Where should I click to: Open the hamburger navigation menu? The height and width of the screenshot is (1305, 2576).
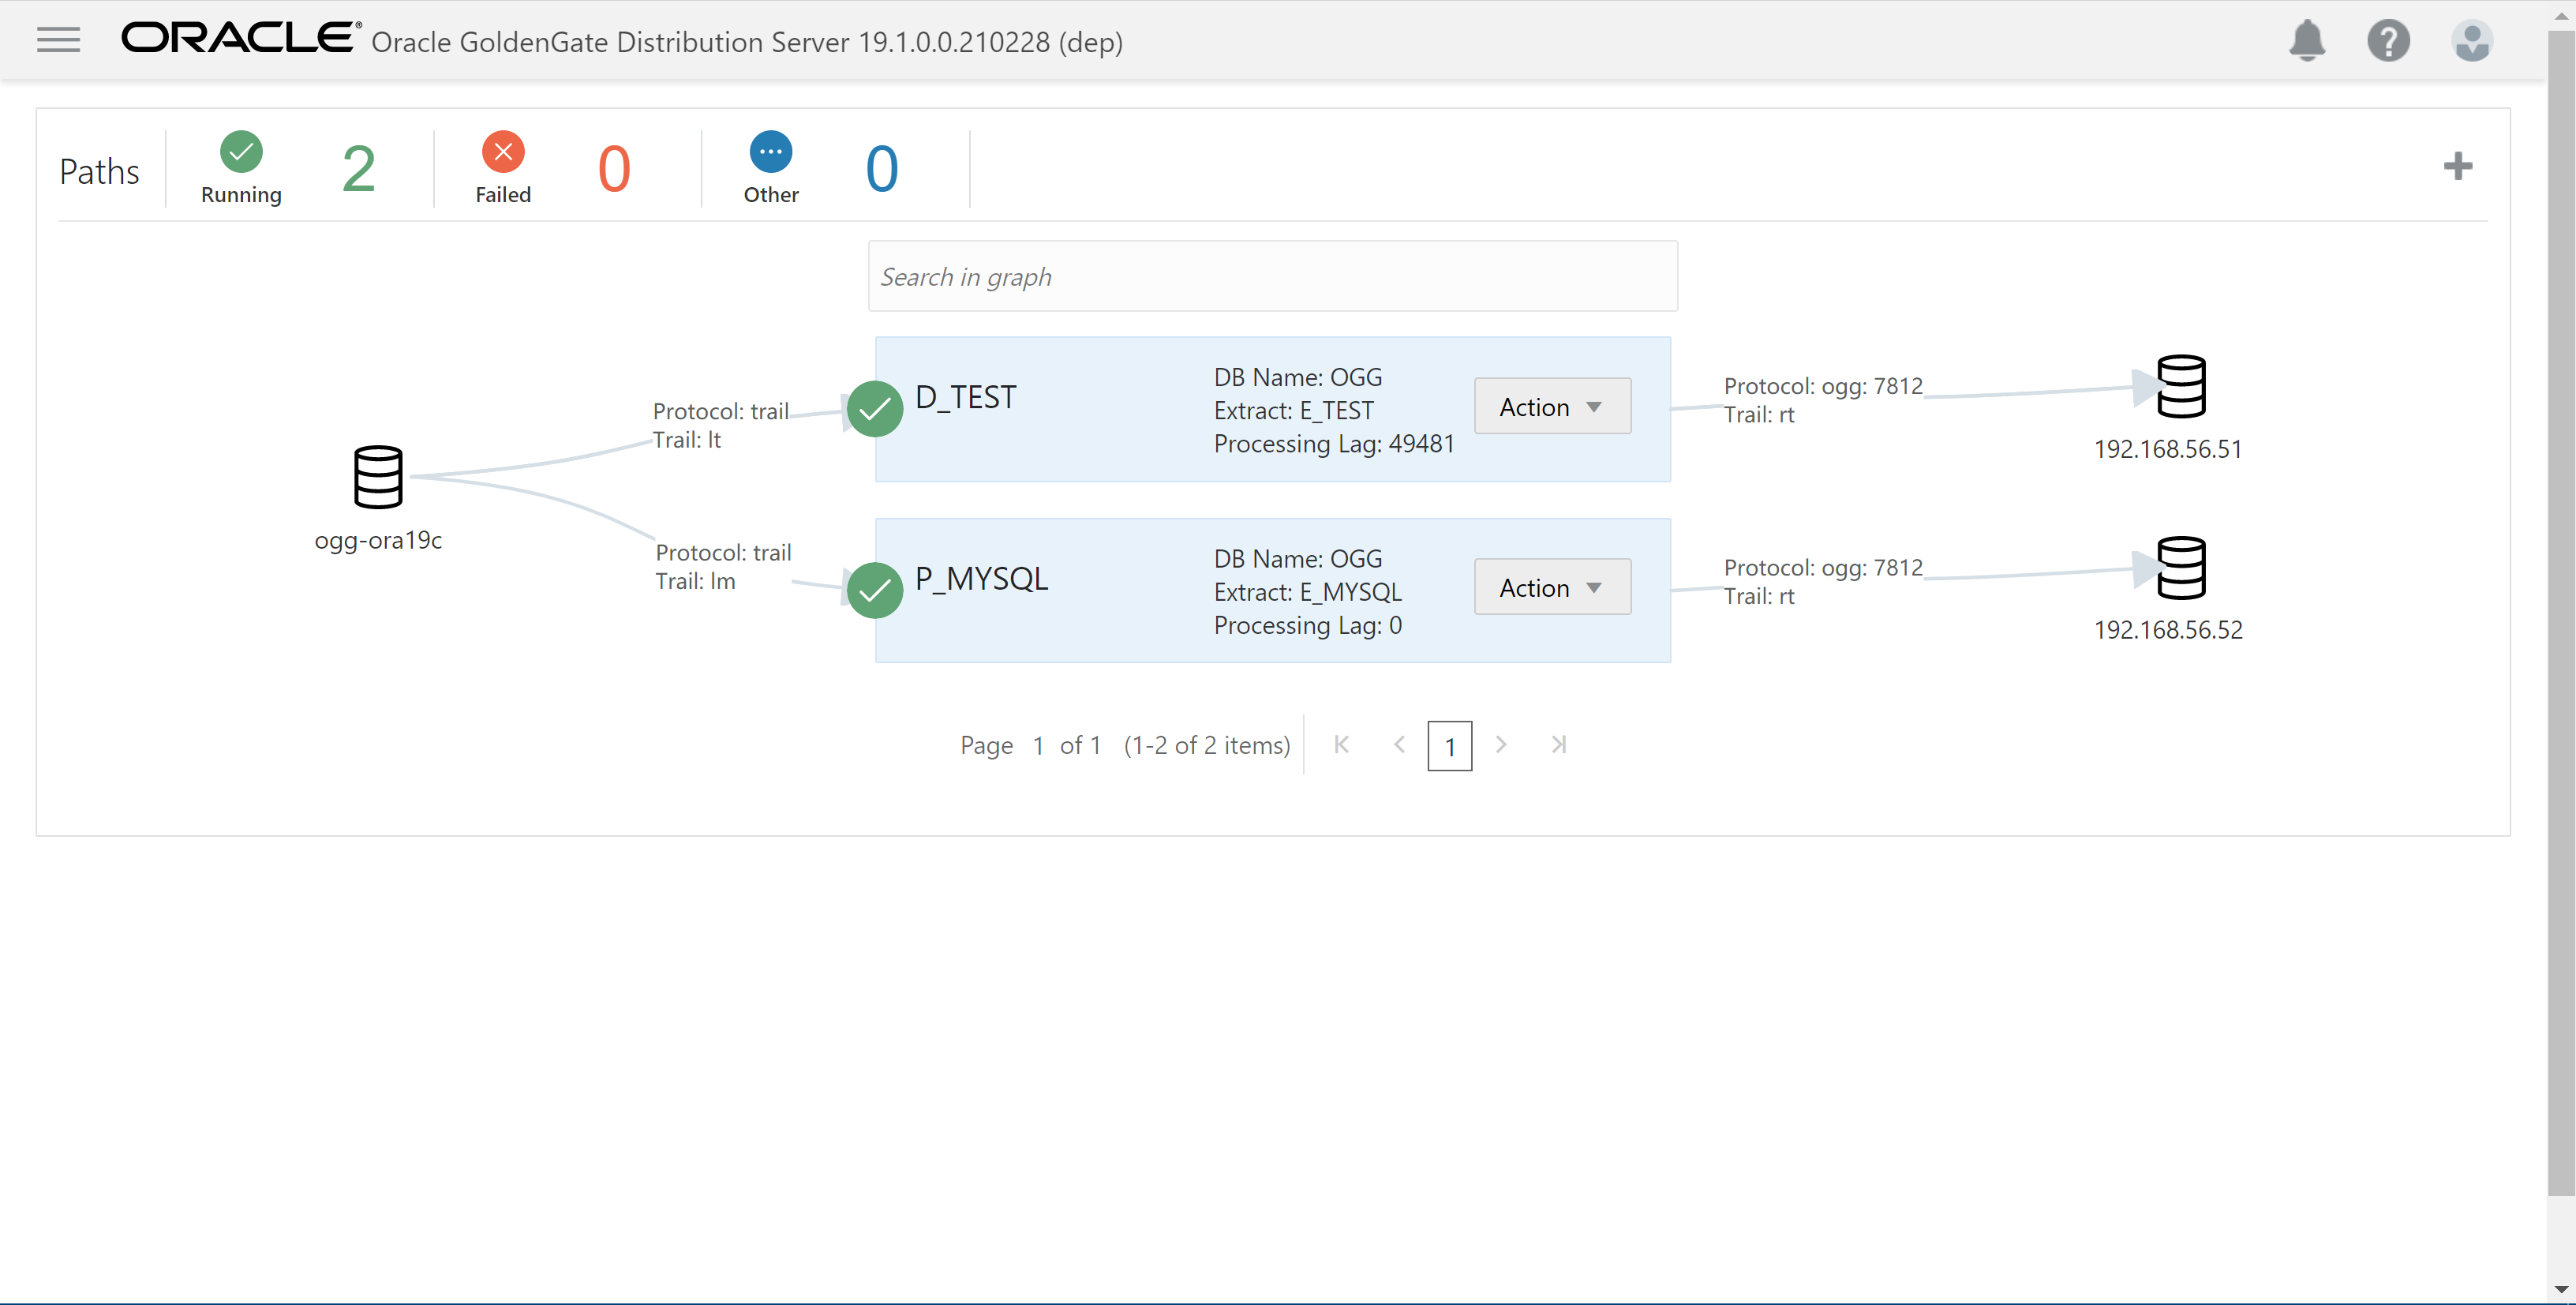tap(58, 40)
